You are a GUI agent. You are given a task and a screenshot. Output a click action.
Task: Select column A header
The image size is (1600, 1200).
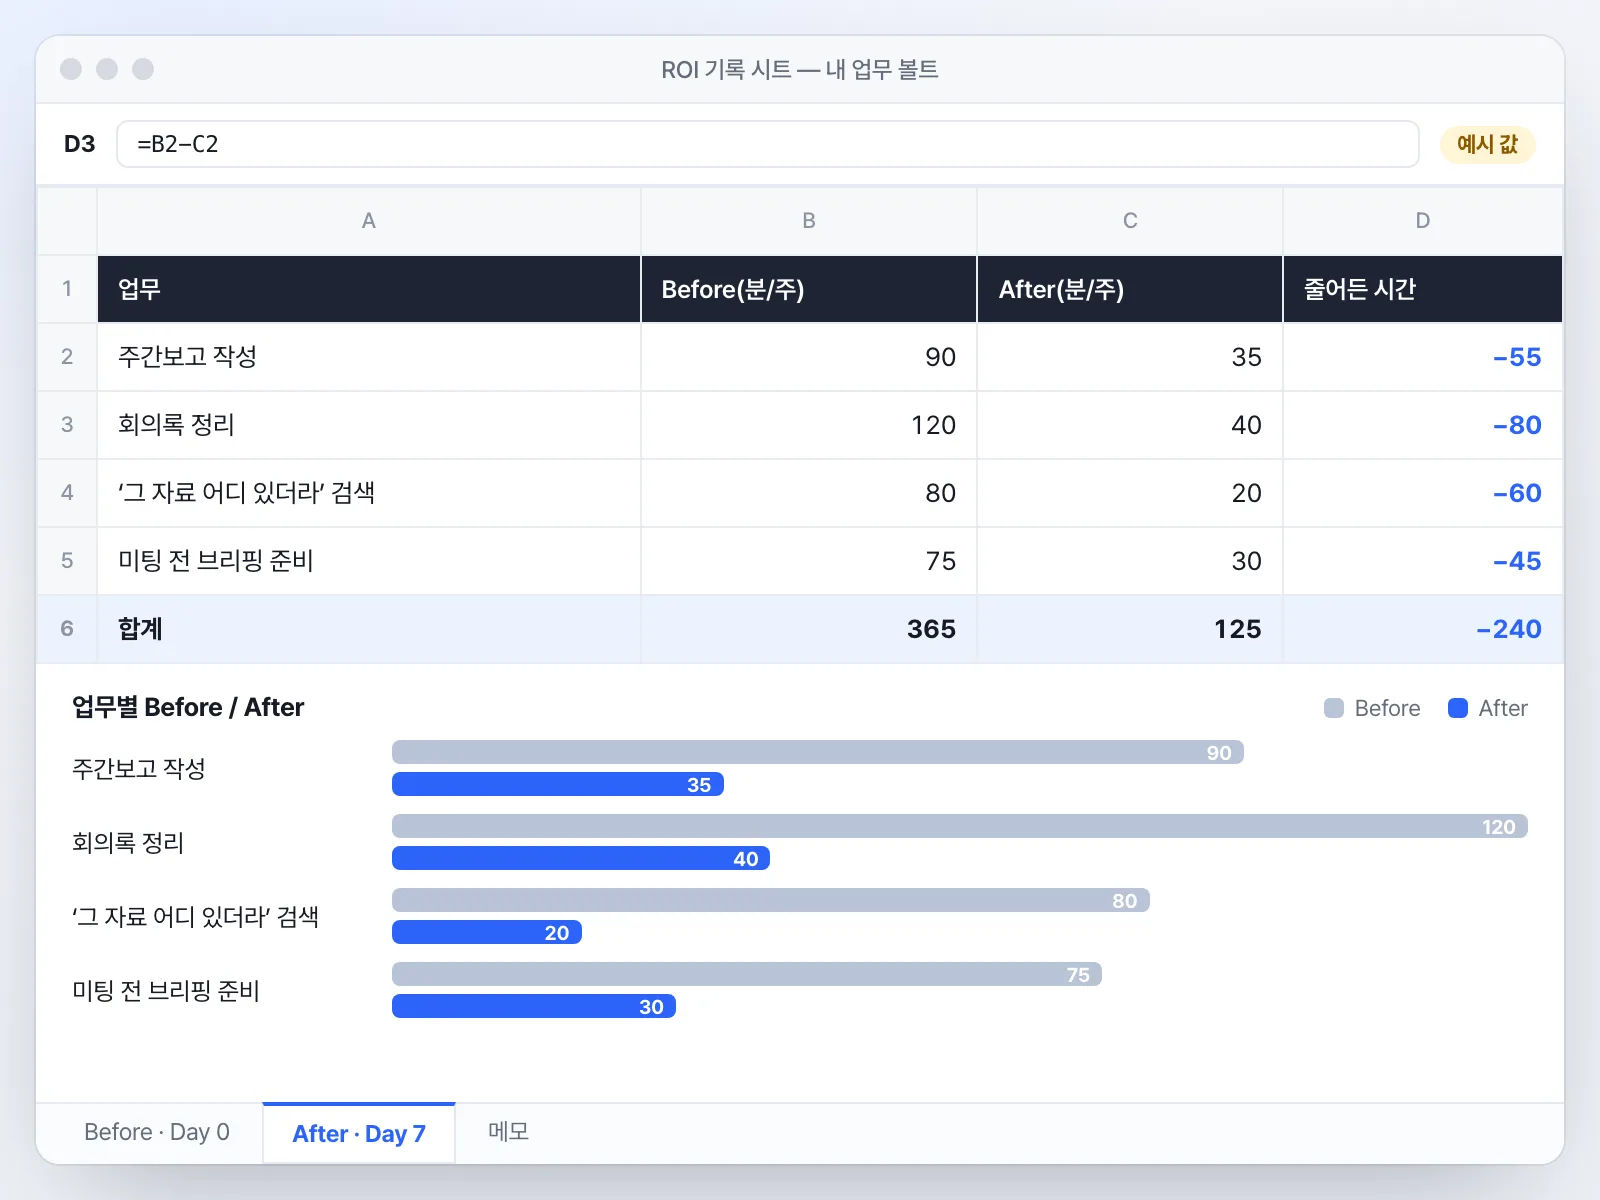click(x=369, y=221)
